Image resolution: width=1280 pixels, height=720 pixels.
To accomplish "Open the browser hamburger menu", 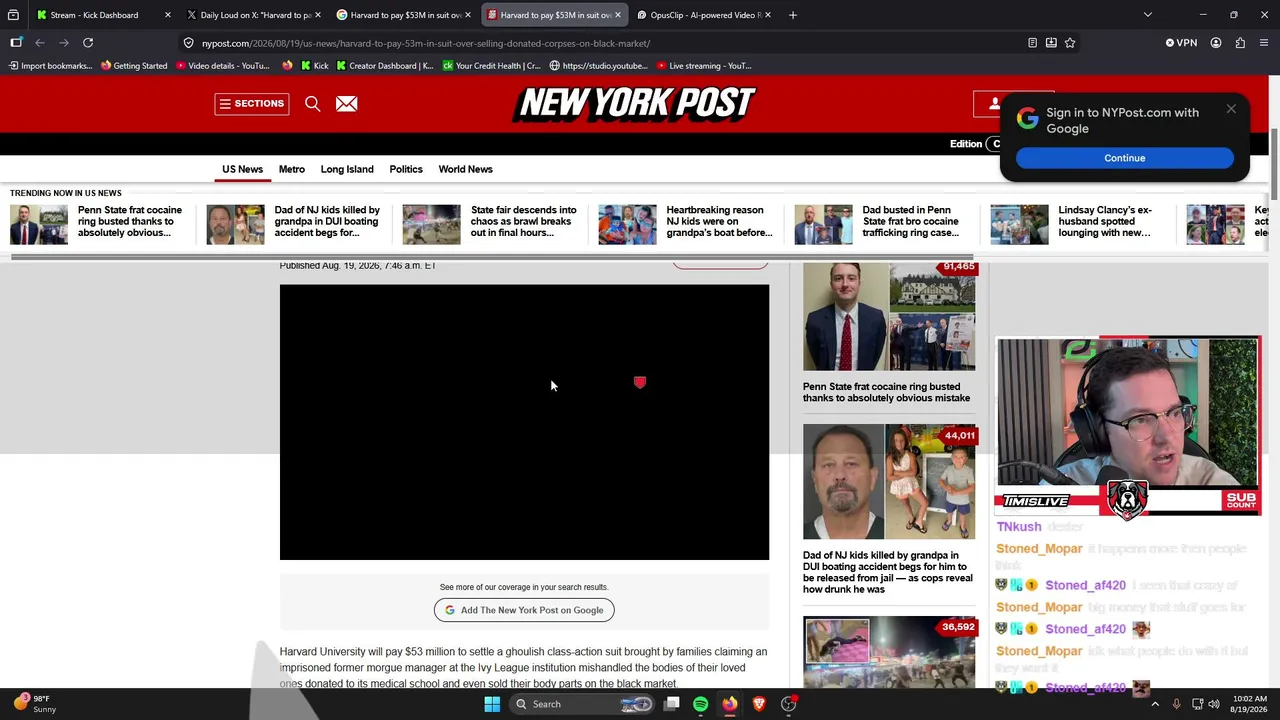I will [x=1264, y=43].
